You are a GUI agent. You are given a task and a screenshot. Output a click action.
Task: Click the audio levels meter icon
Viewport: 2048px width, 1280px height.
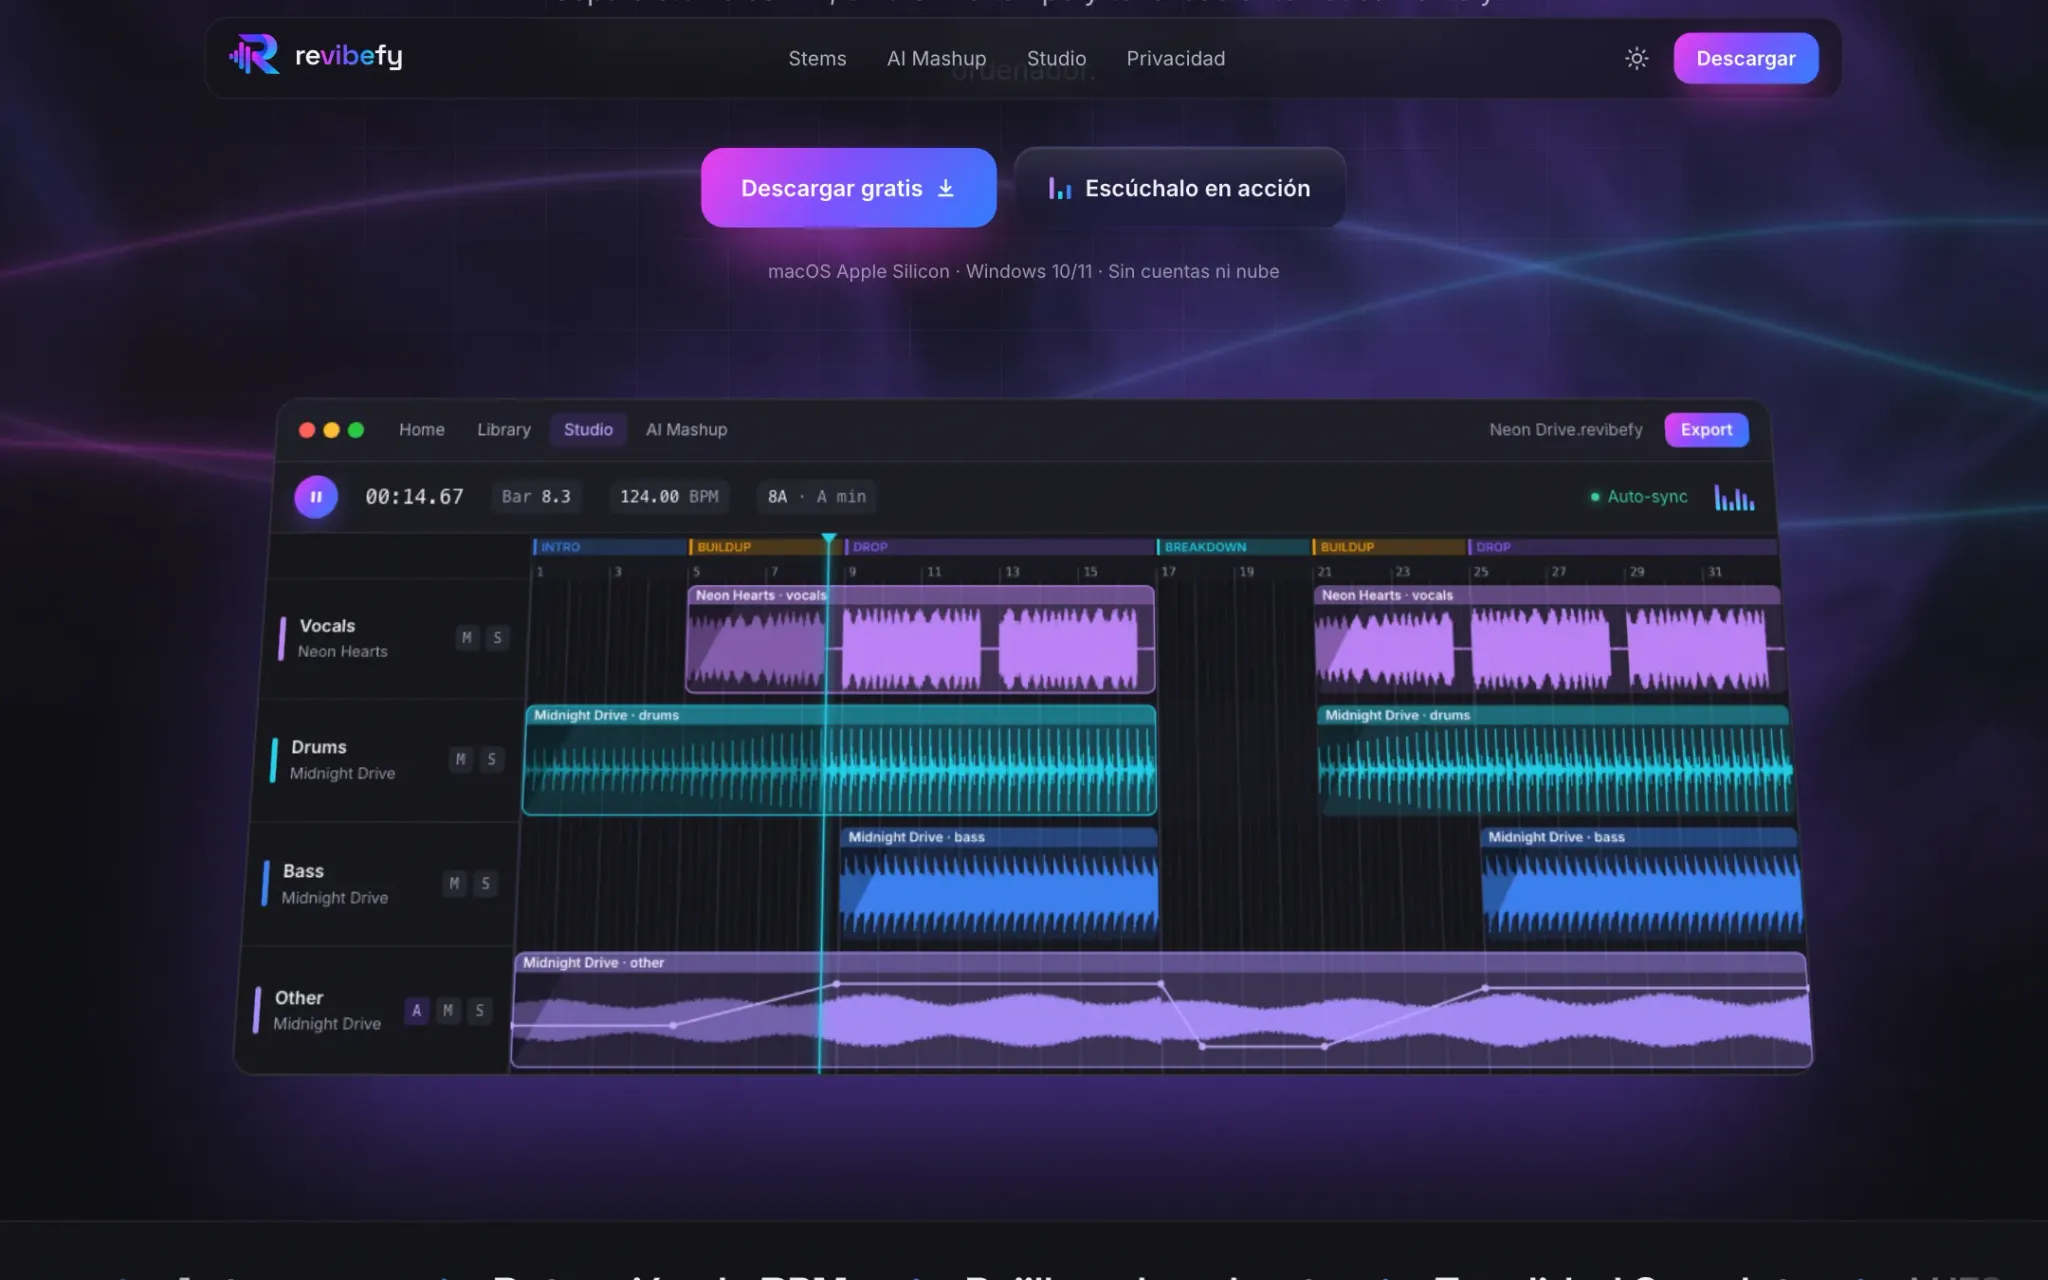tap(1734, 497)
